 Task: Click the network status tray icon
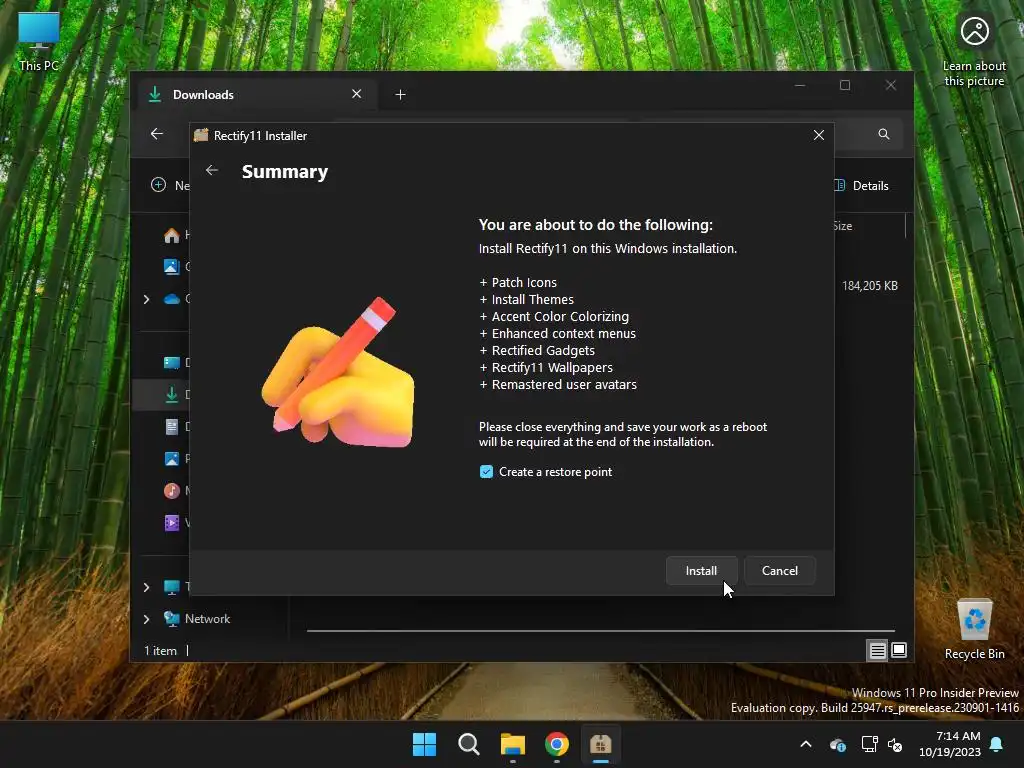869,744
